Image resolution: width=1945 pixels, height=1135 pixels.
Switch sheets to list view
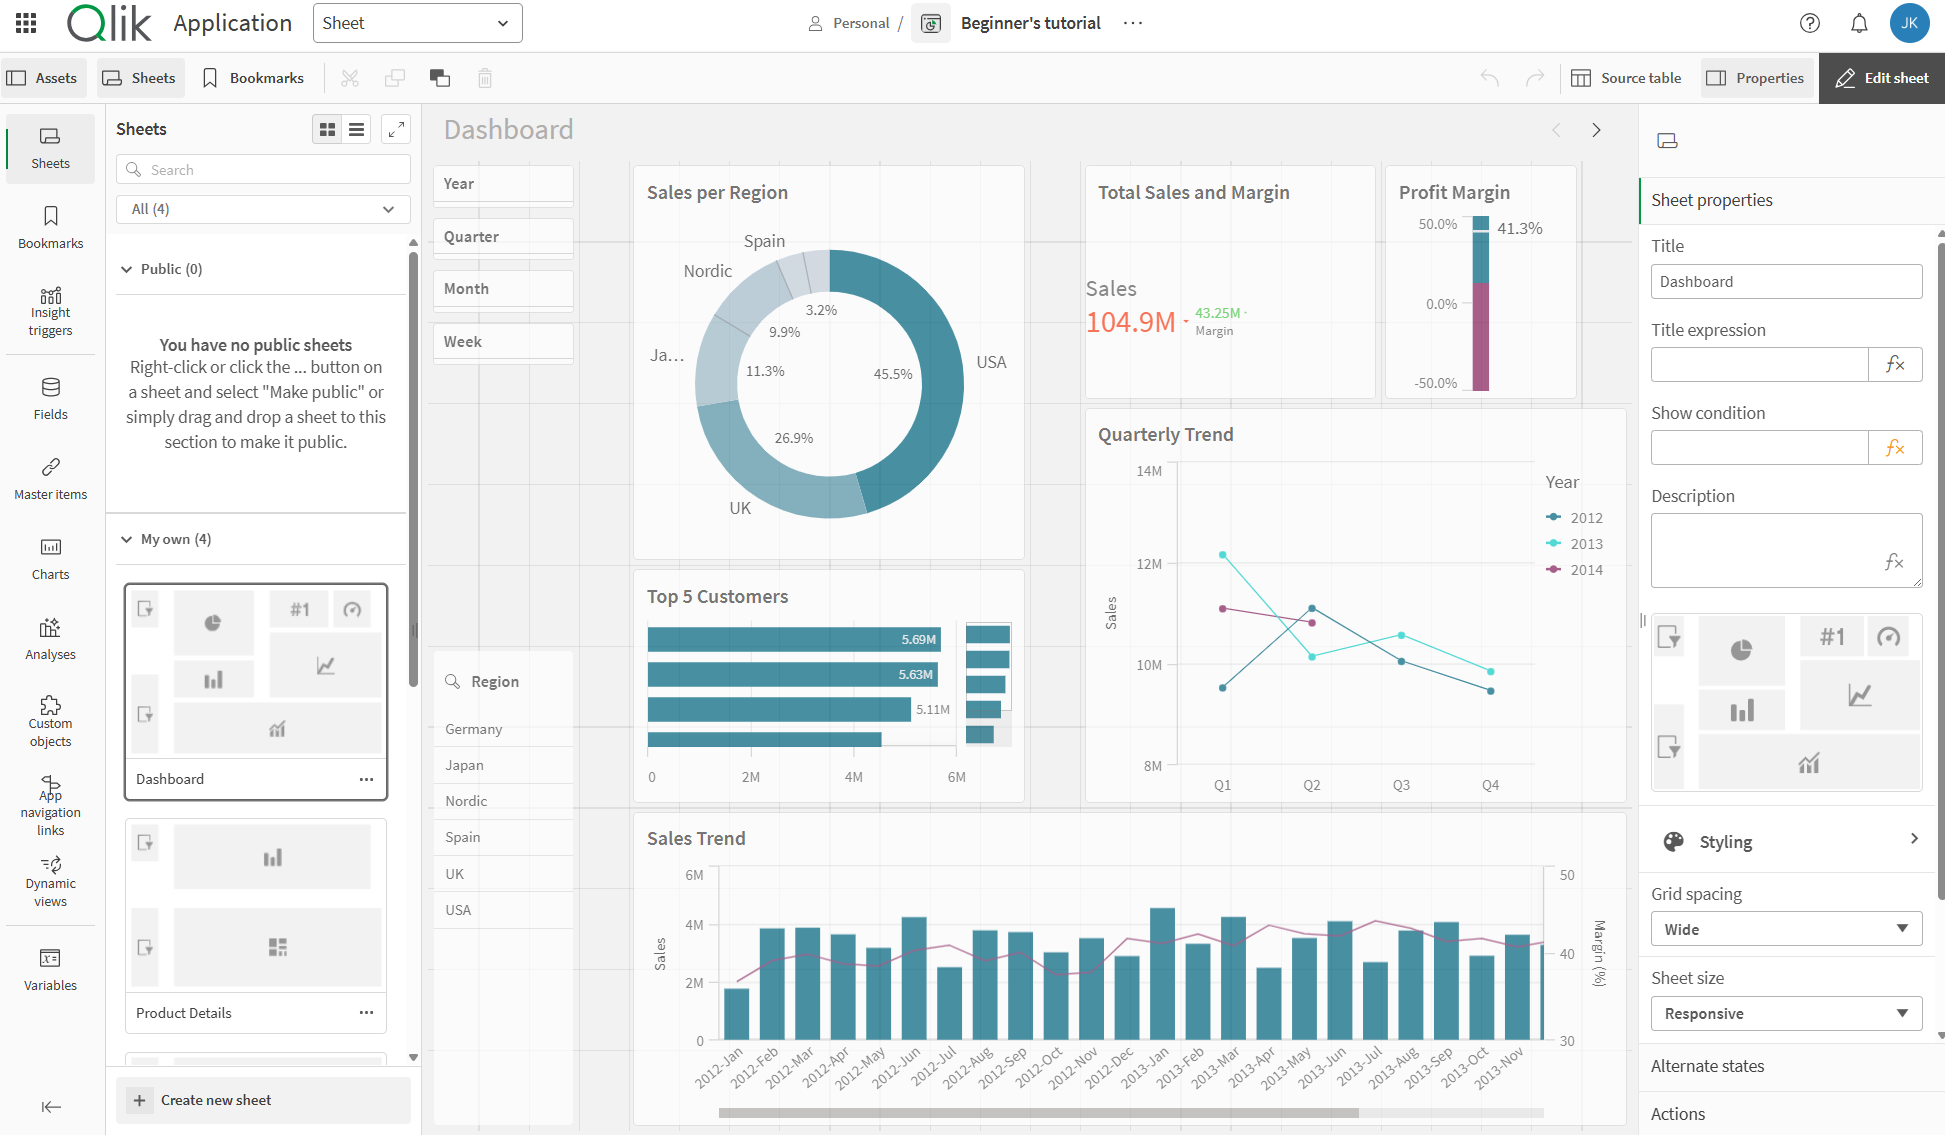pyautogui.click(x=356, y=129)
